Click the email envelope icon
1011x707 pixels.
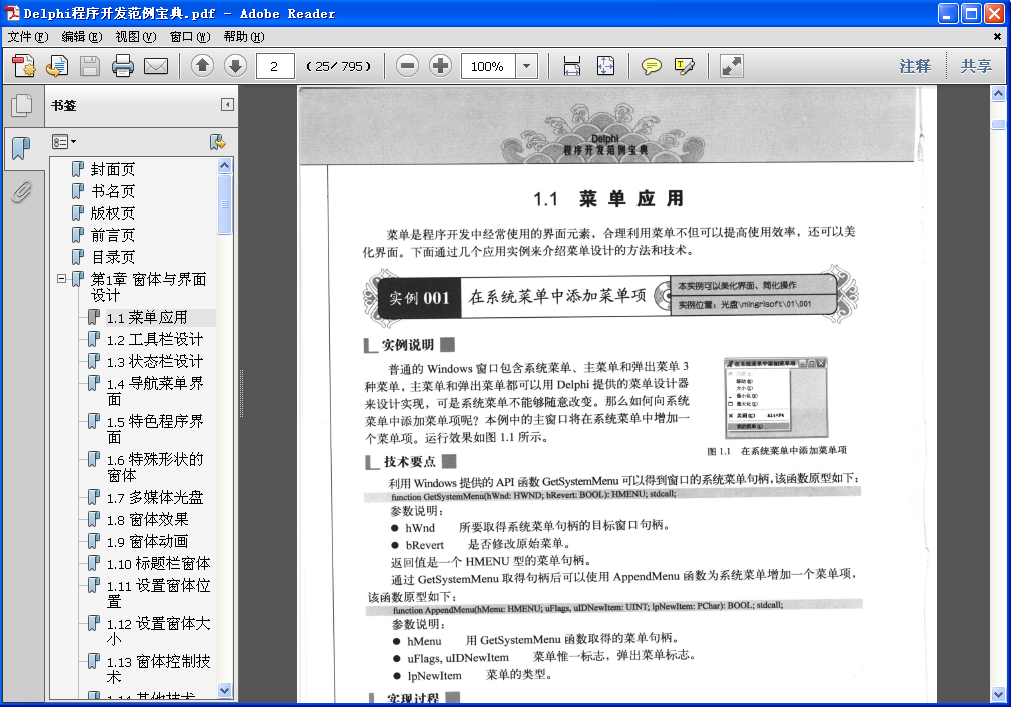(x=156, y=66)
